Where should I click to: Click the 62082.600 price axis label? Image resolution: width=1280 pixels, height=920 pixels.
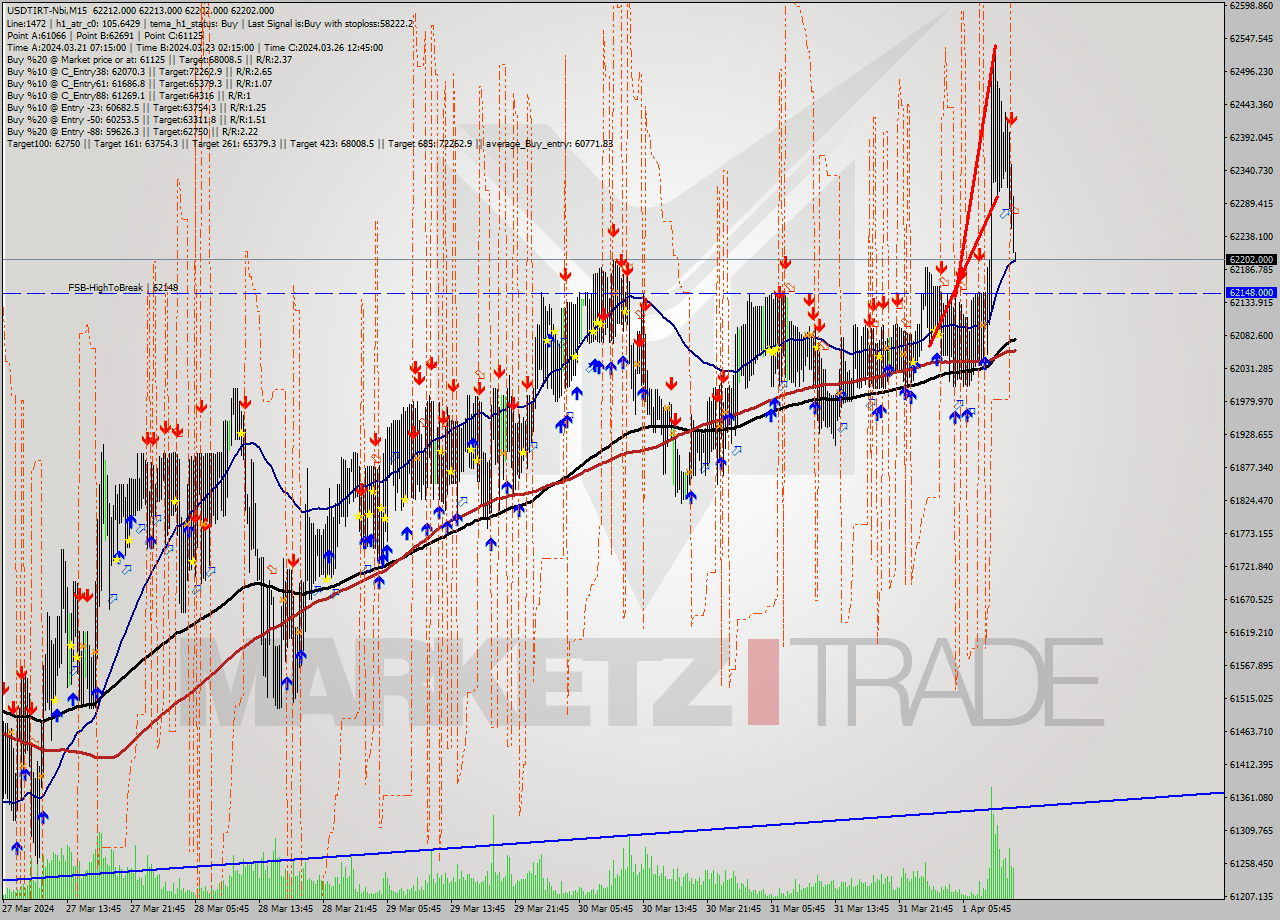[x=1250, y=336]
